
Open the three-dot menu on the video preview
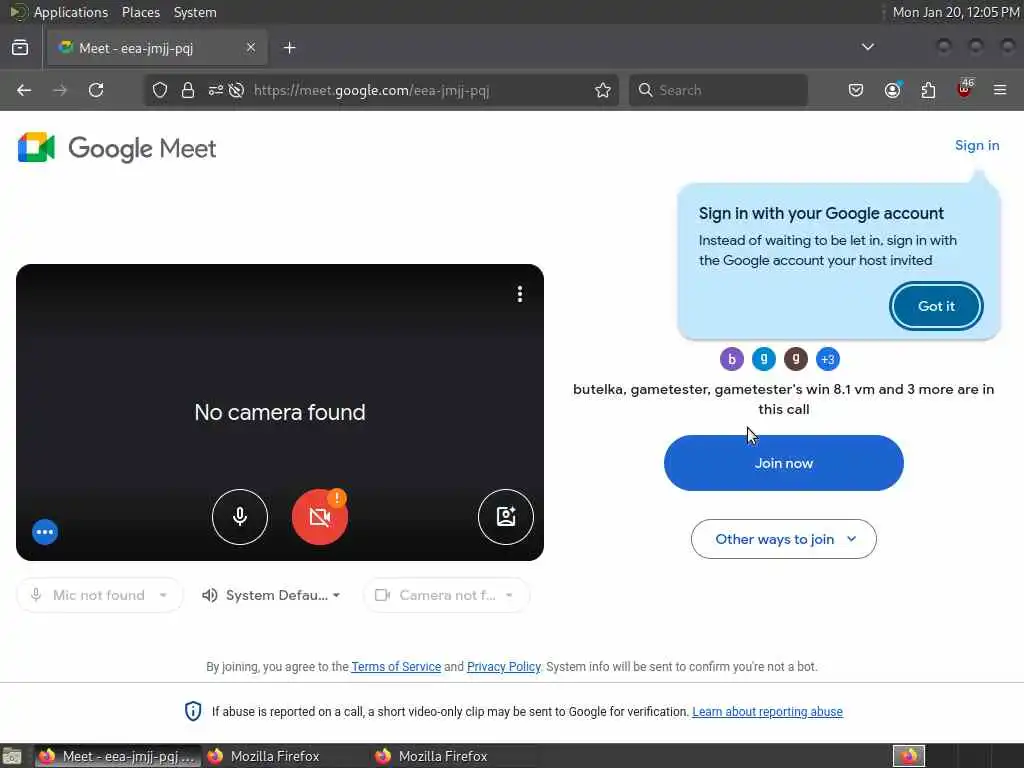(x=520, y=294)
